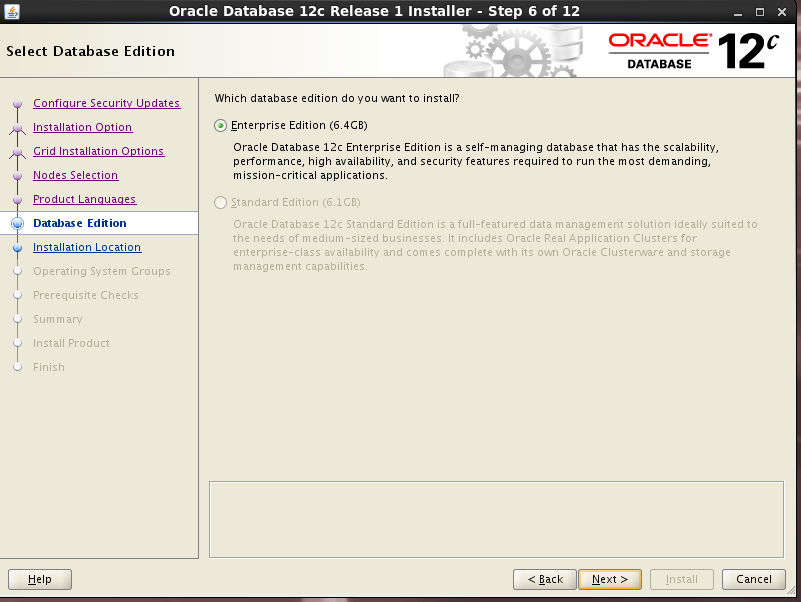Image resolution: width=801 pixels, height=602 pixels.
Task: Proceed with the Next button
Action: [x=610, y=580]
